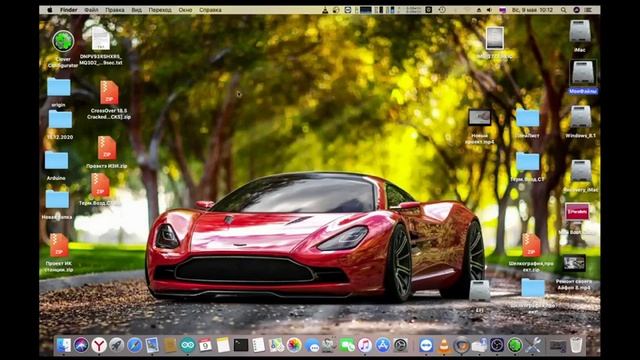The width and height of the screenshot is (640, 360).
Task: Select the iPhone repair mp4 thumbnail
Action: [574, 263]
